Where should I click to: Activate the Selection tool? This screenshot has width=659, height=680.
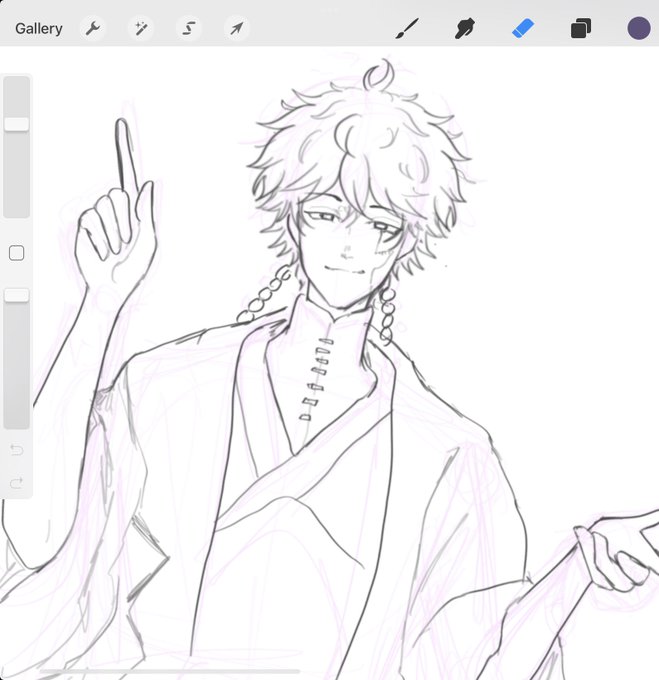pos(189,29)
